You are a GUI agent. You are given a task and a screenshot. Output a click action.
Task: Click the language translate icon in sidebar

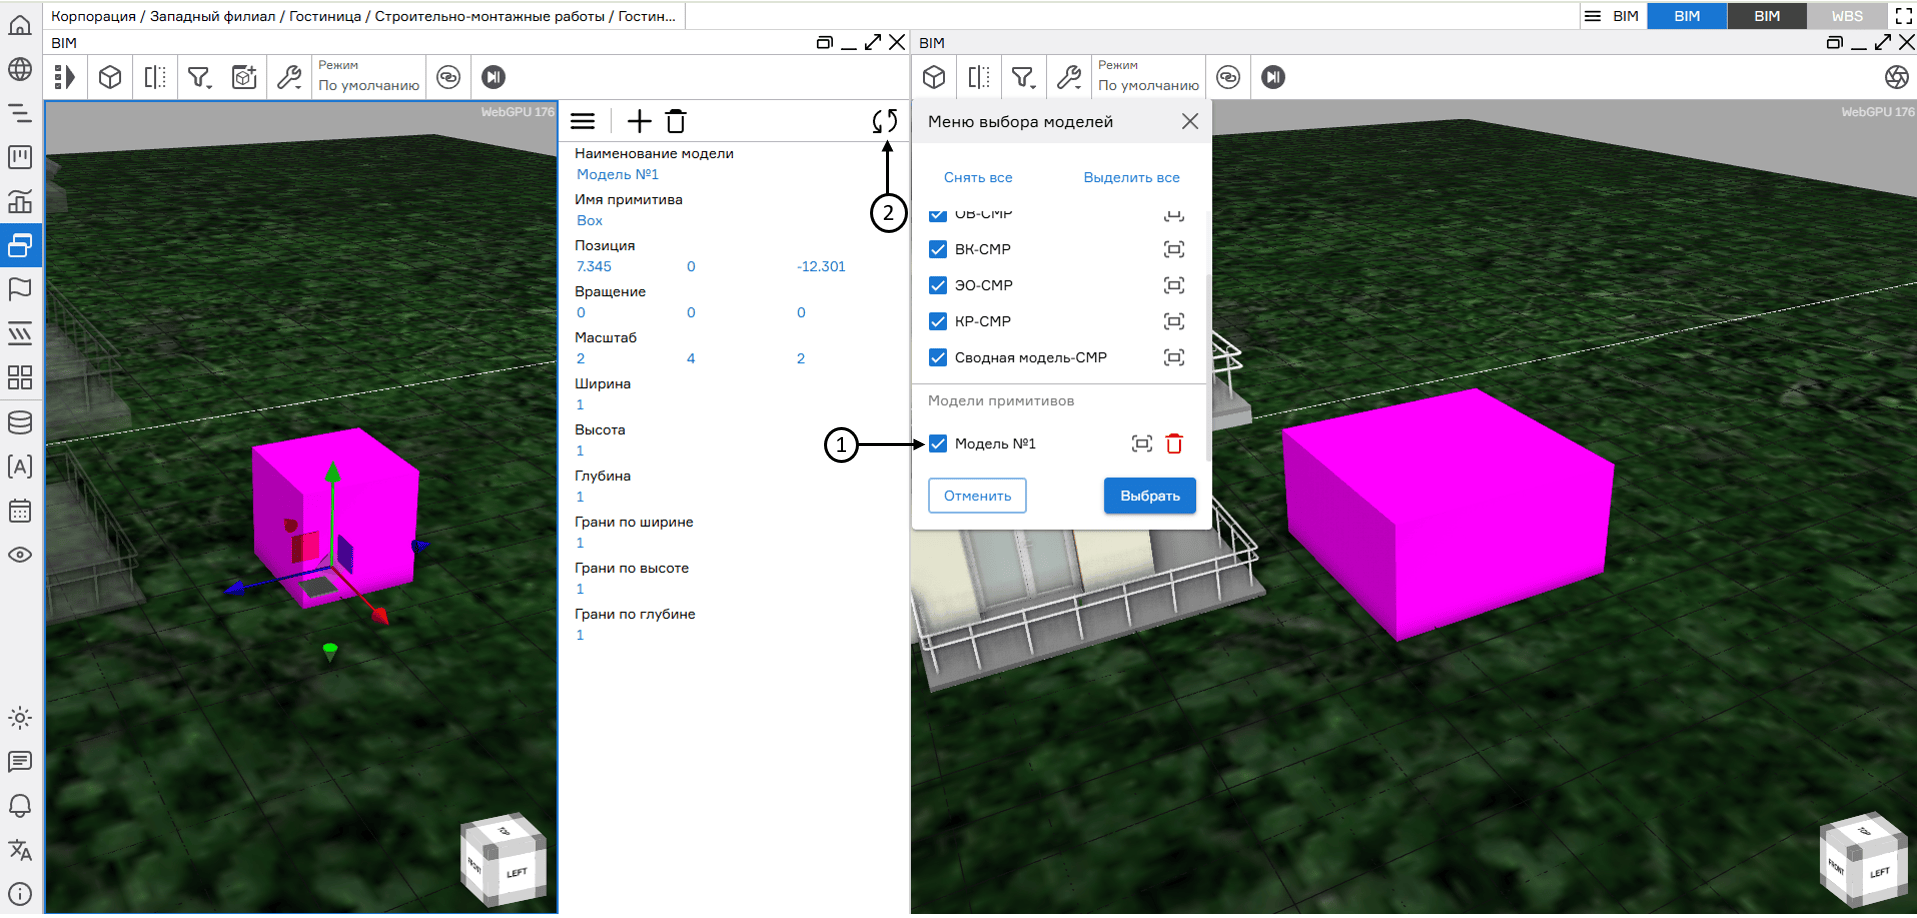click(20, 851)
